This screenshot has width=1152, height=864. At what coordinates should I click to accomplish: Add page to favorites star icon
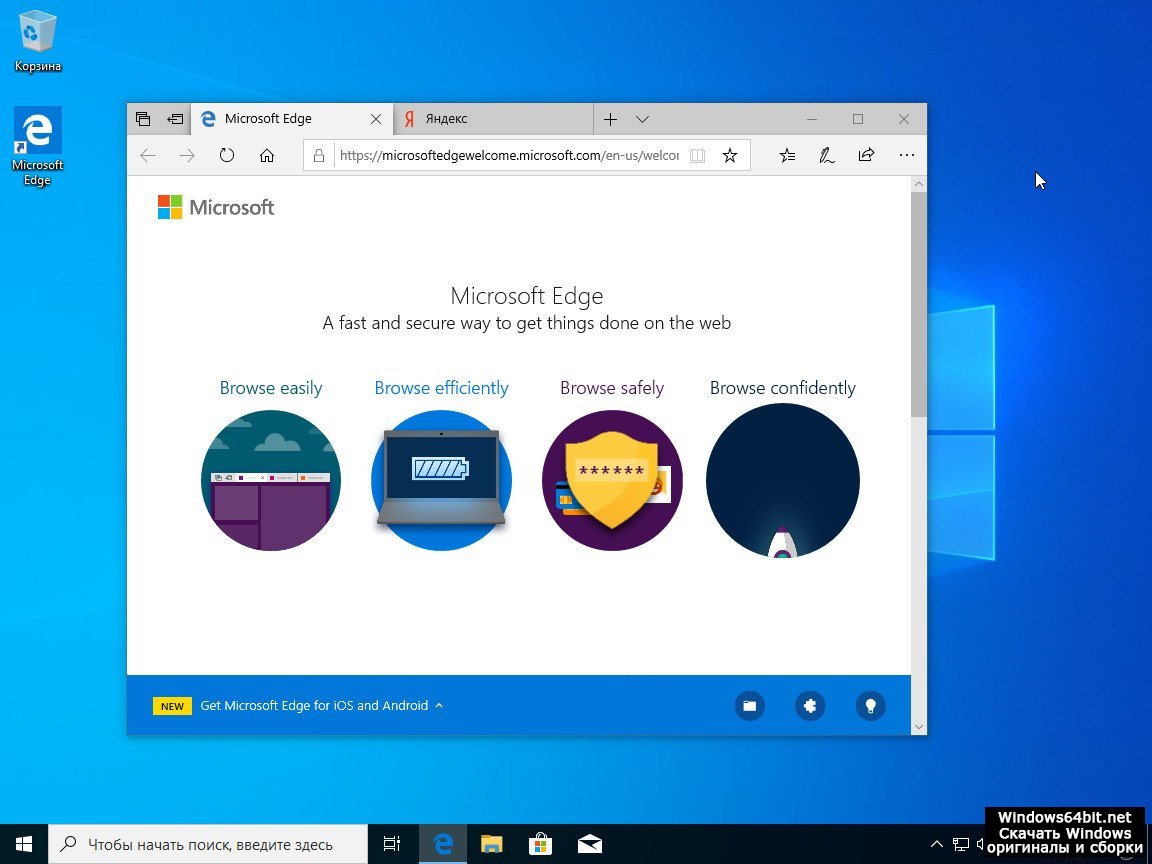pyautogui.click(x=730, y=155)
